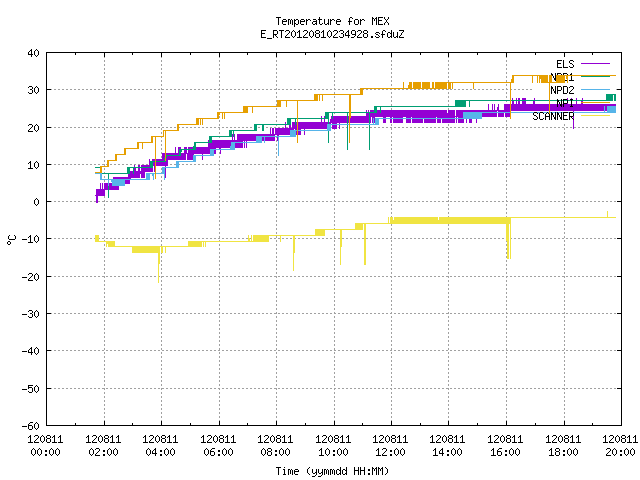Screen dimensions: 640x480
Task: Click the x-axis tick label 120811 20:00
Action: (x=620, y=446)
